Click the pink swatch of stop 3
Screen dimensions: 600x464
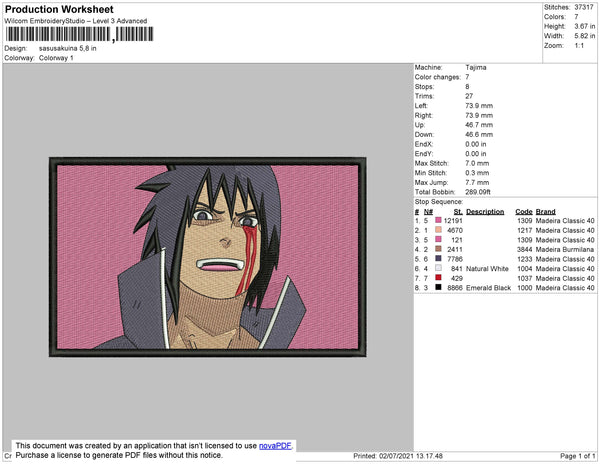tap(438, 239)
